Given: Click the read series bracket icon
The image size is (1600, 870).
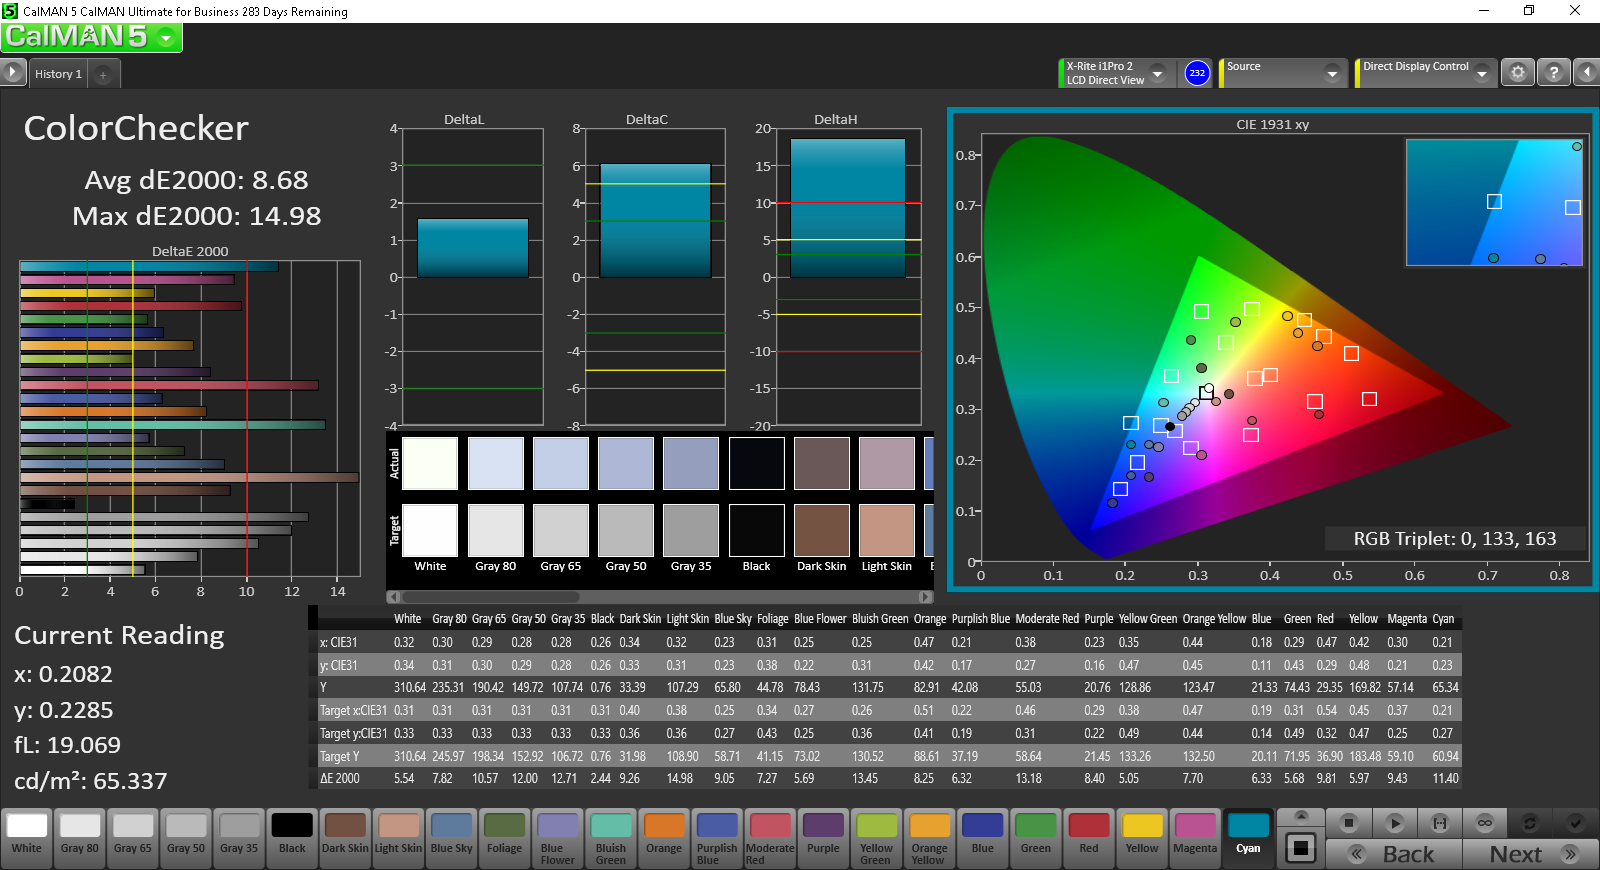Looking at the screenshot, I should [x=1440, y=823].
